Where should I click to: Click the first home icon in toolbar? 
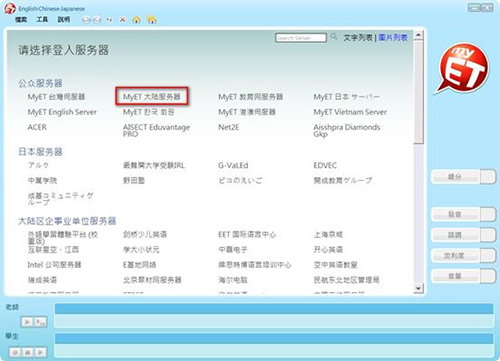coord(136,20)
